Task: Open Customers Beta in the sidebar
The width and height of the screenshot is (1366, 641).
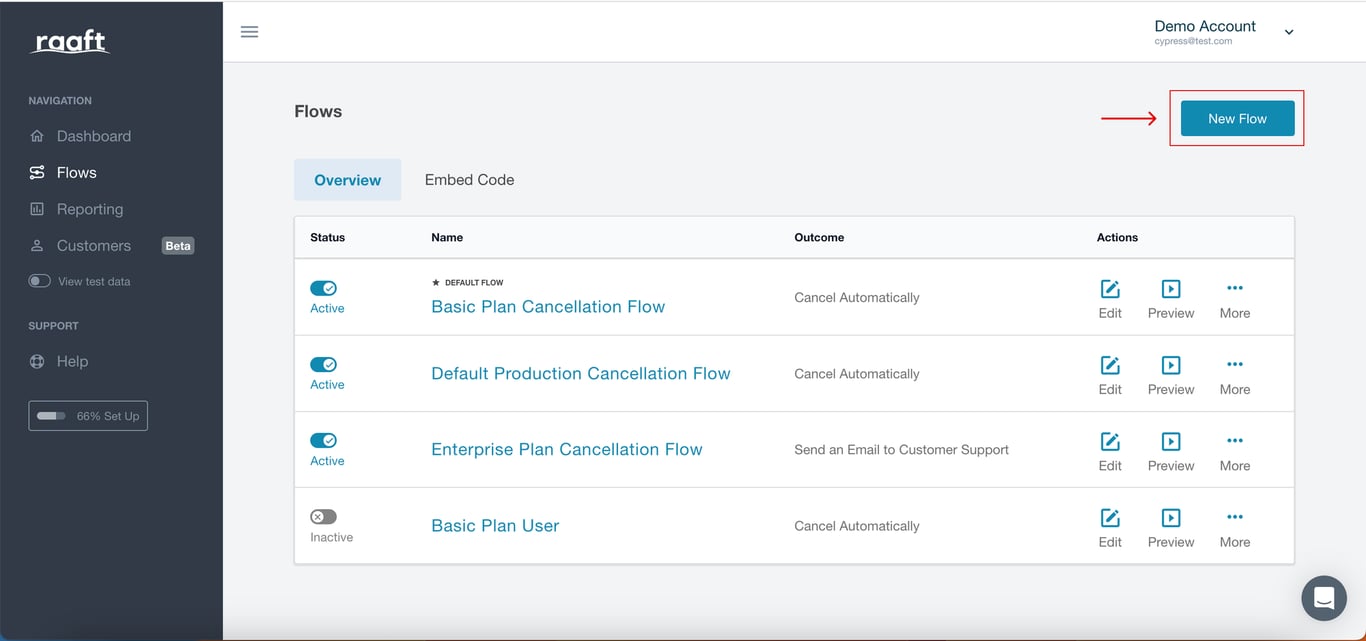Action: pyautogui.click(x=93, y=246)
